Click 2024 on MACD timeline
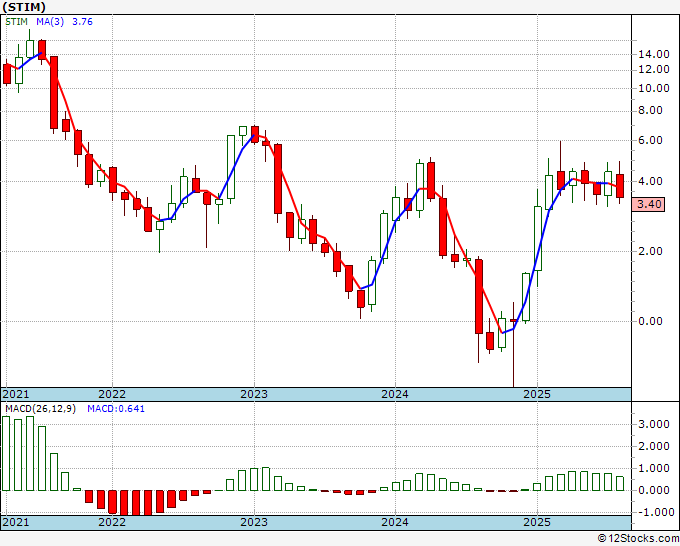Image resolution: width=680 pixels, height=546 pixels. tap(395, 522)
